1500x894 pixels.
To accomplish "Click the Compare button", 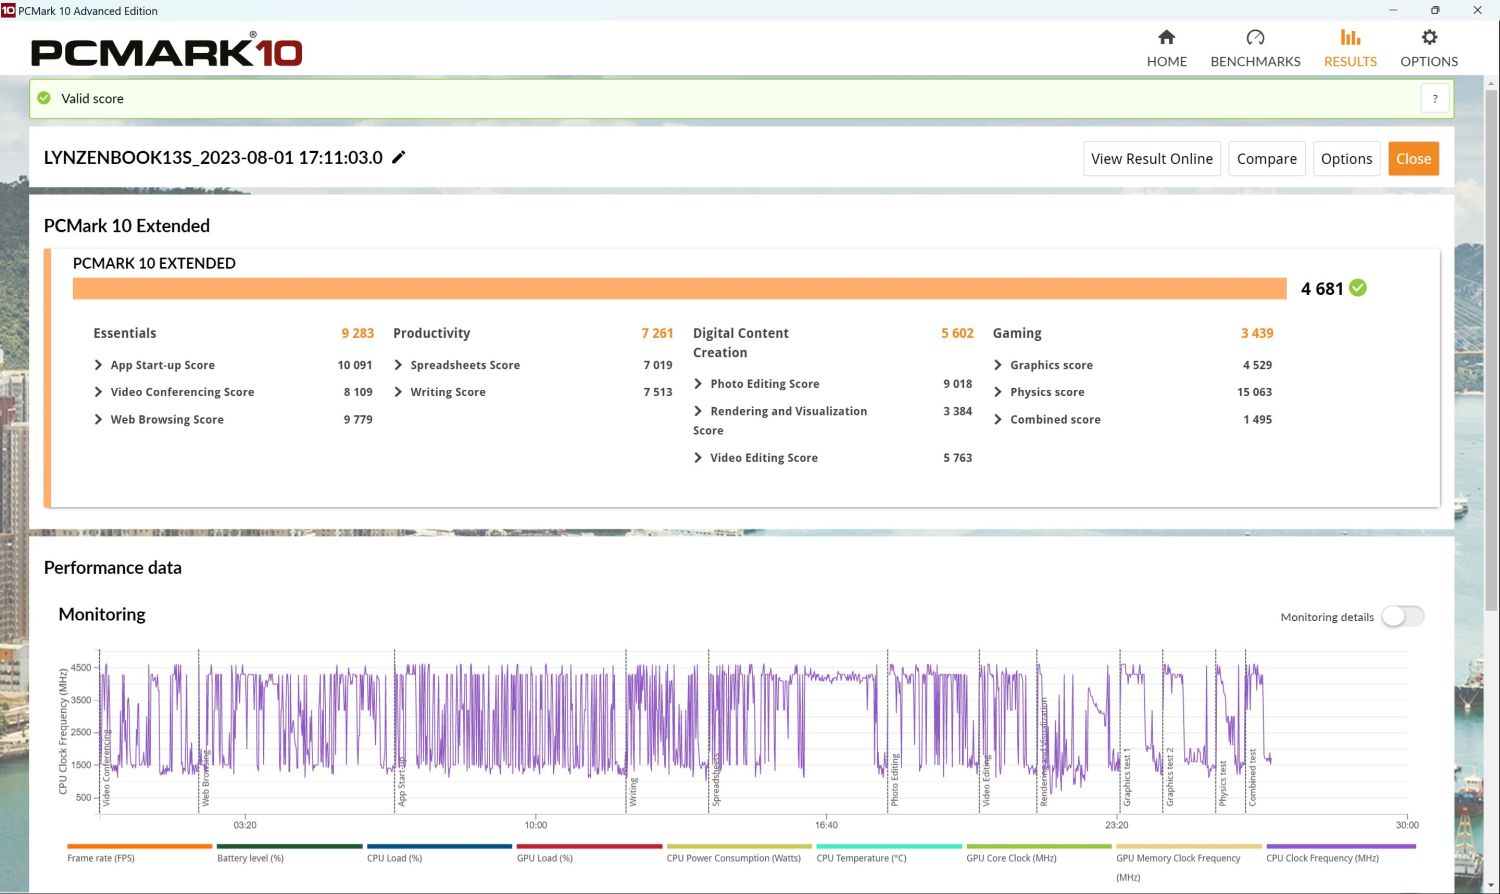I will point(1266,158).
